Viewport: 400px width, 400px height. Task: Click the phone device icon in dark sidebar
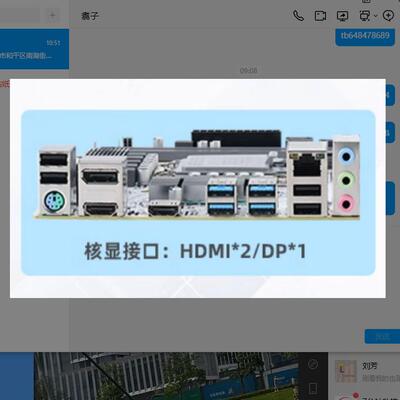[313, 389]
